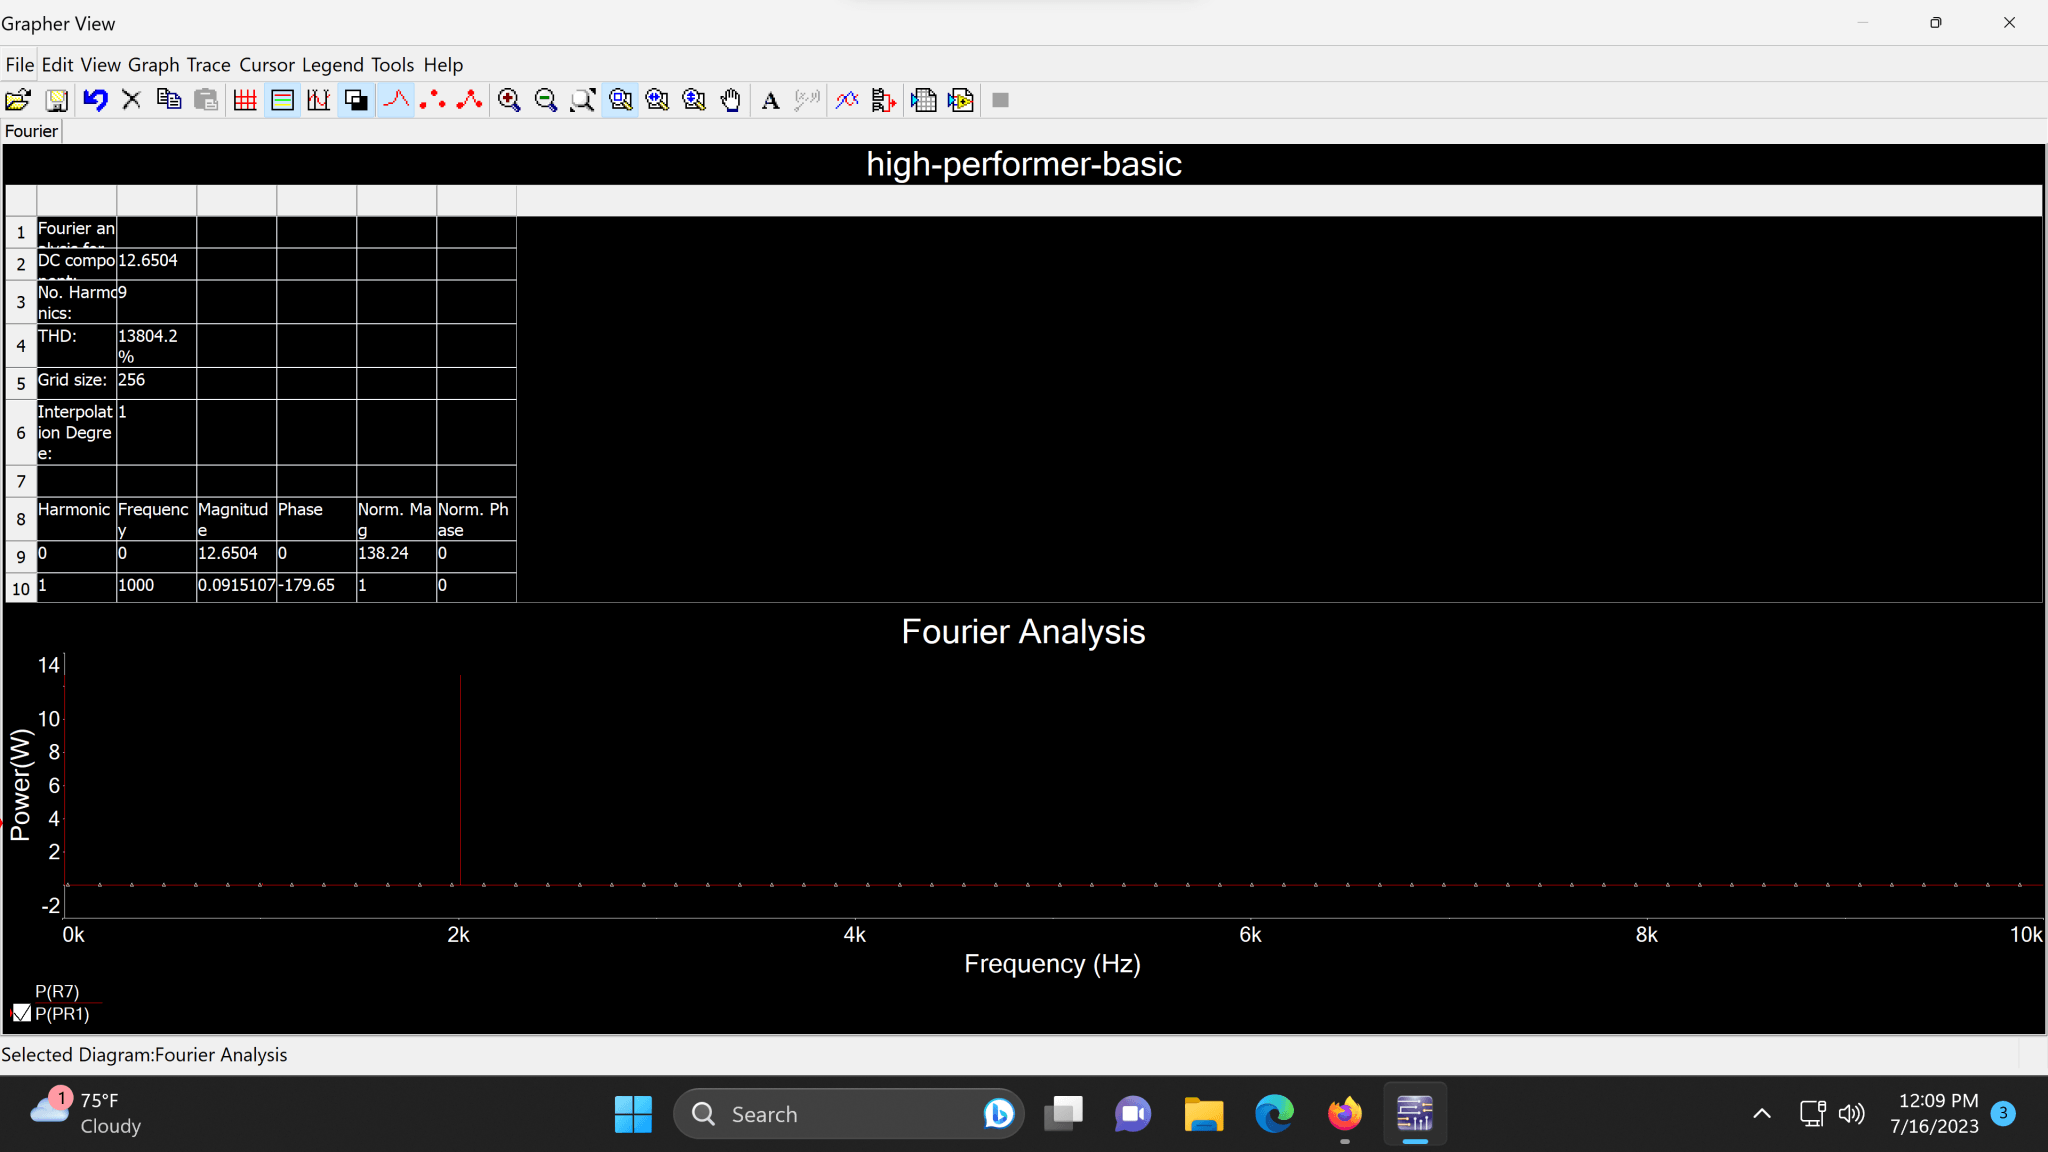
Task: Save the graph with the disk icon
Action: tap(57, 100)
